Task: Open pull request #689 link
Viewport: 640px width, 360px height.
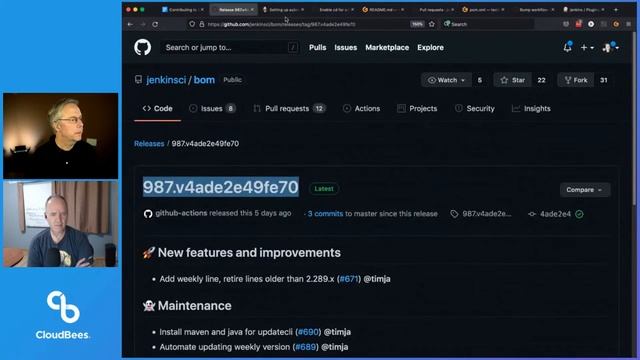Action: 306,347
